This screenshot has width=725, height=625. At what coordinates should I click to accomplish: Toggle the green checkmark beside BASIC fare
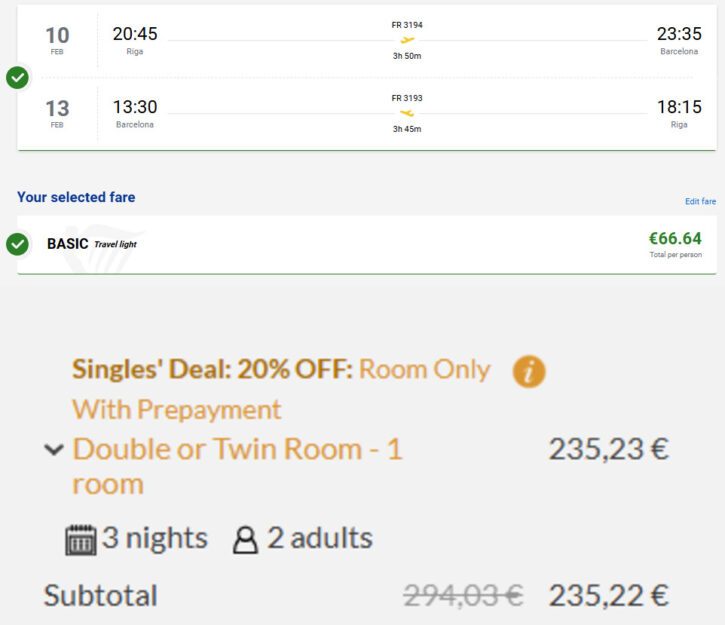pyautogui.click(x=18, y=244)
